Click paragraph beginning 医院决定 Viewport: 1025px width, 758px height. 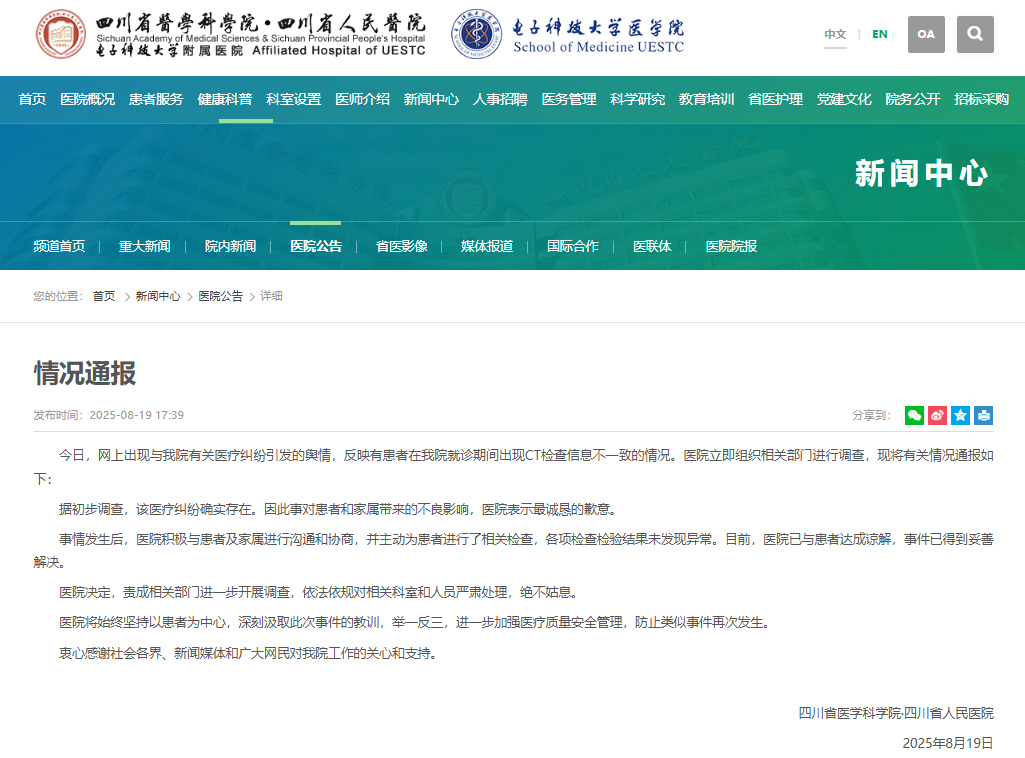[x=319, y=592]
